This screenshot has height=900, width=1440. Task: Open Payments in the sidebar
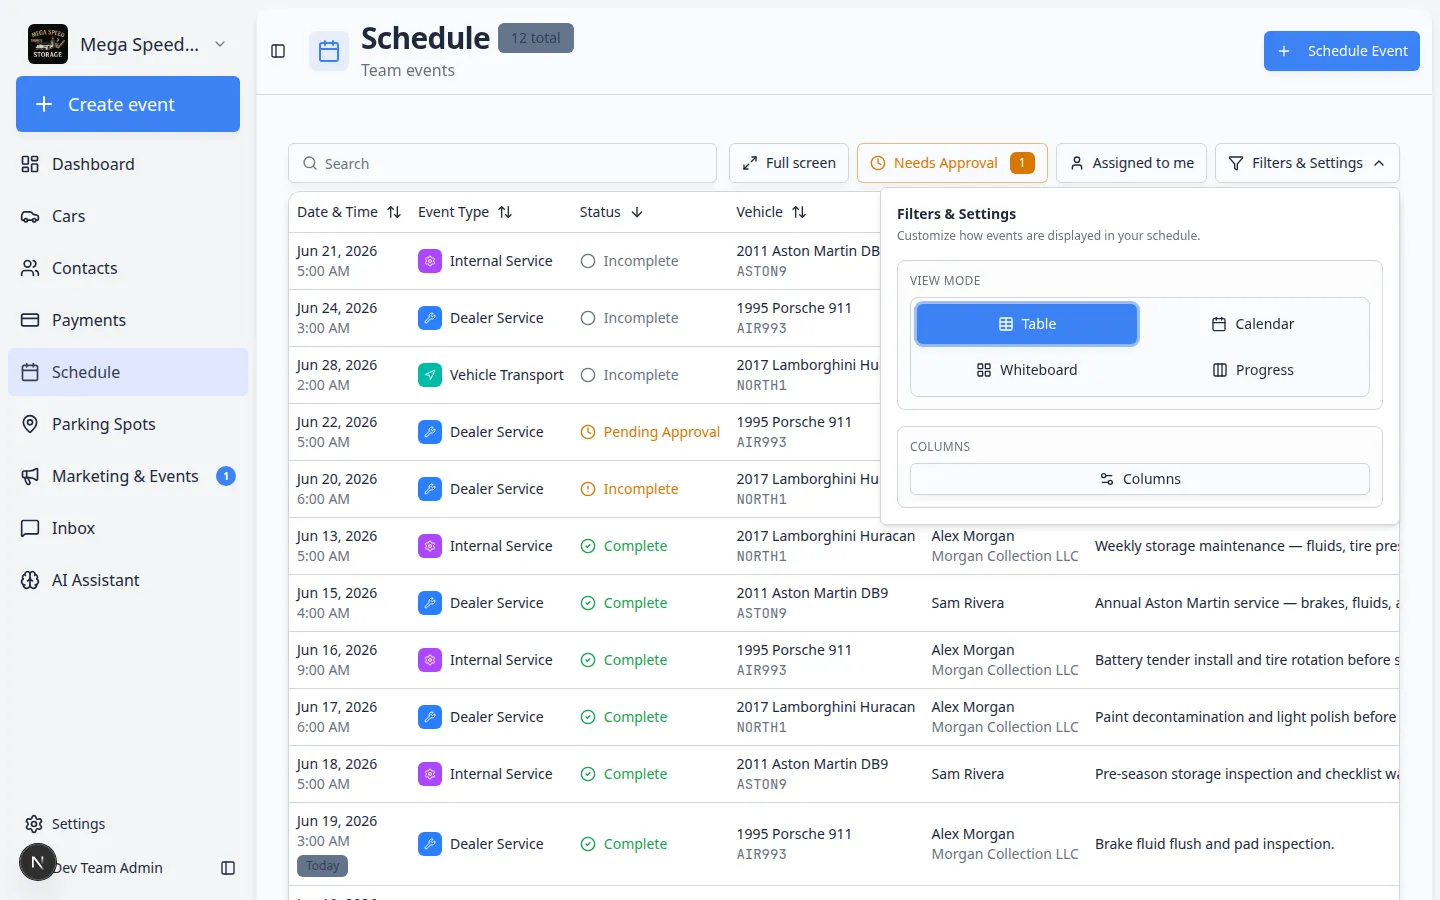[128, 320]
